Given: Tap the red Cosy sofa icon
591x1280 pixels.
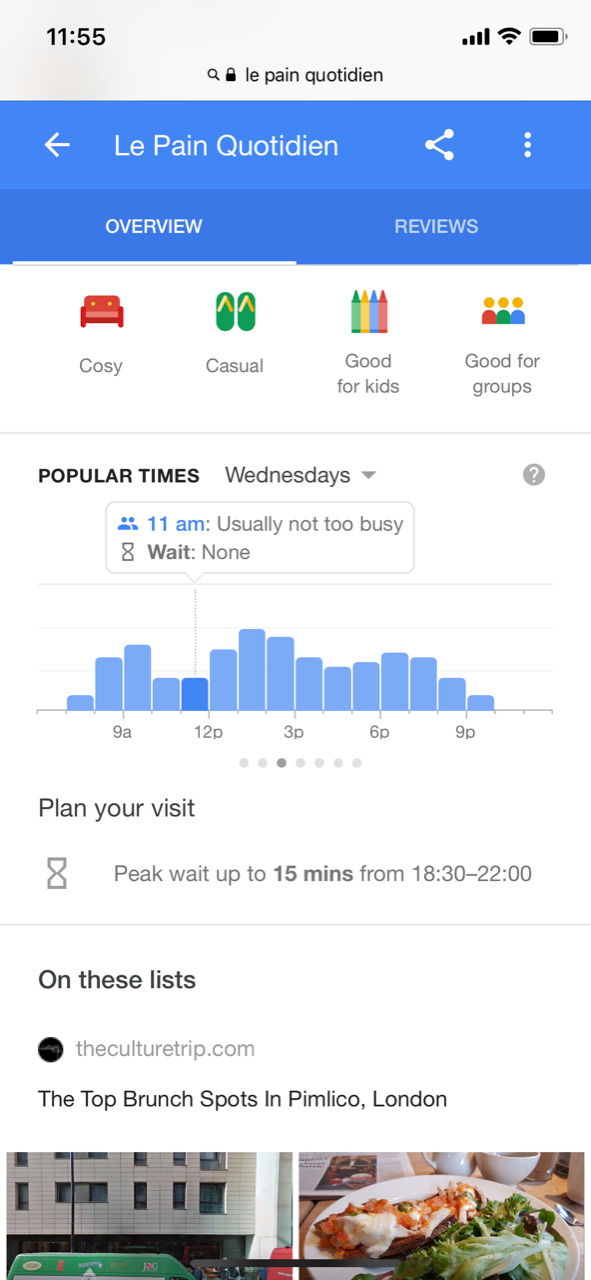Looking at the screenshot, I should tap(101, 311).
